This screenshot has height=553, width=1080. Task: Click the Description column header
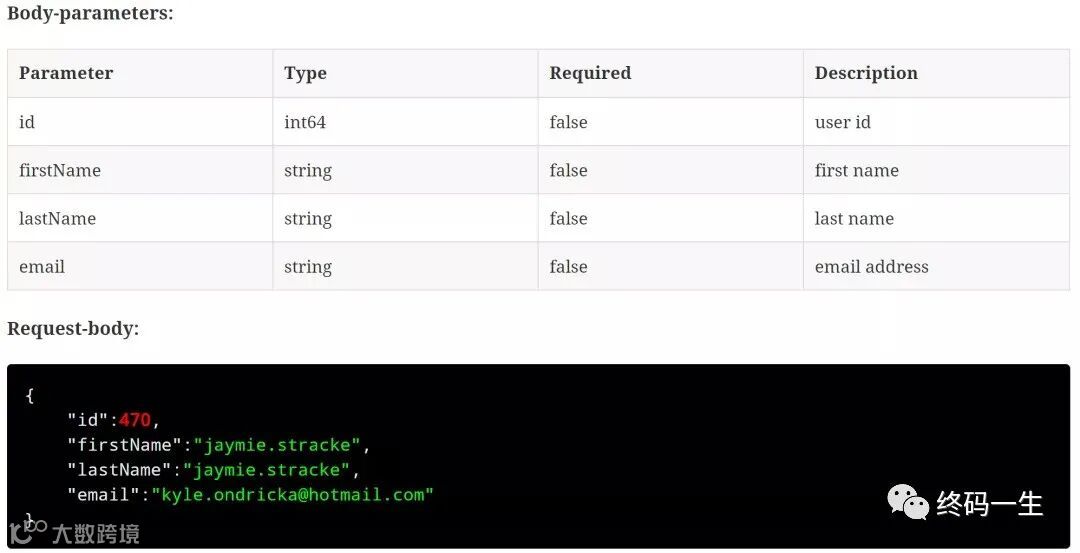point(866,73)
